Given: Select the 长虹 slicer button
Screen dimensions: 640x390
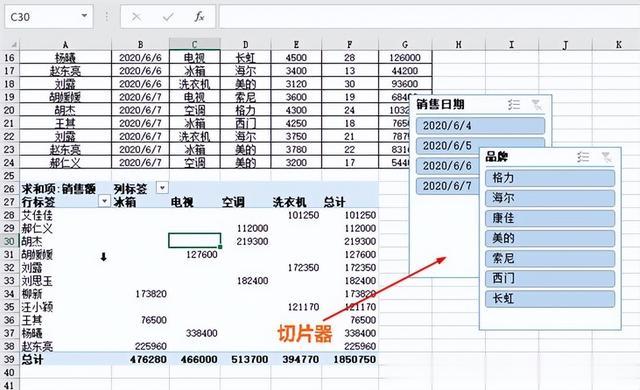Looking at the screenshot, I should [550, 299].
